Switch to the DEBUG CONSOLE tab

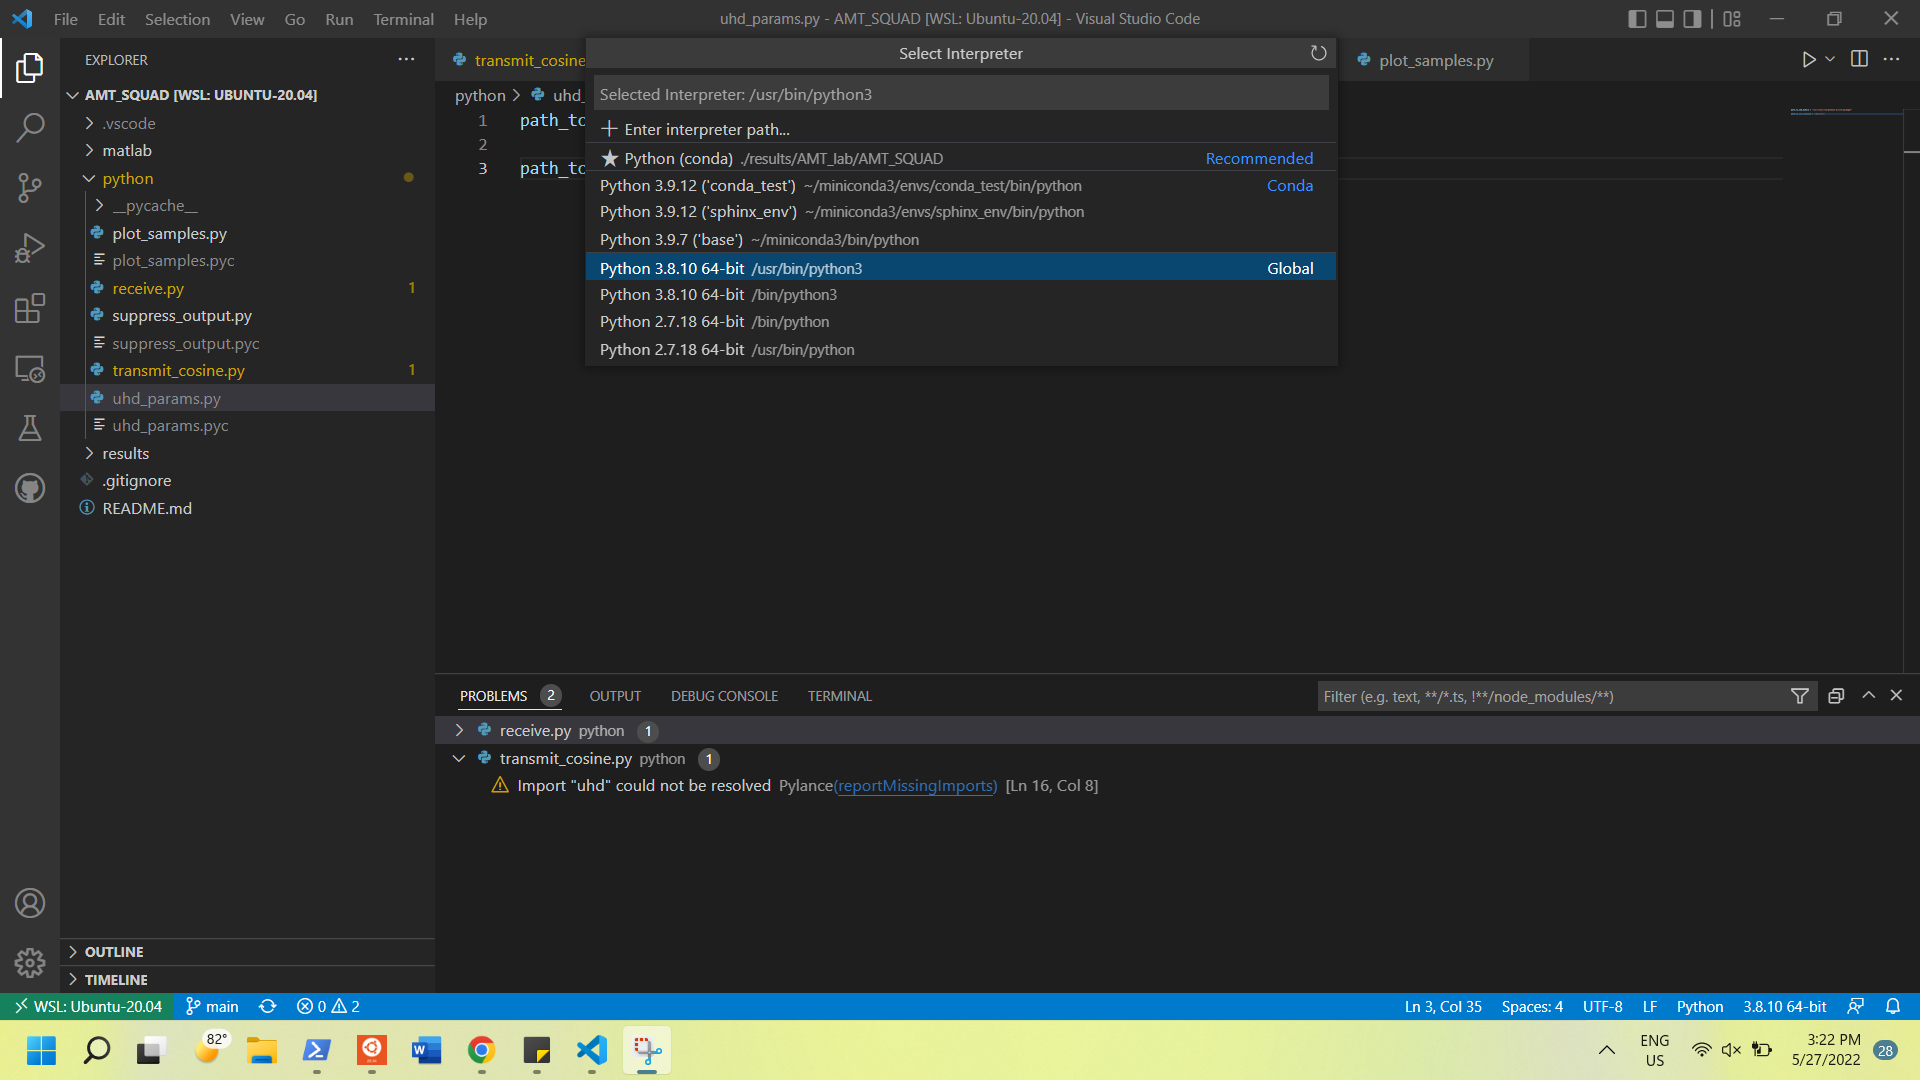[x=724, y=696]
